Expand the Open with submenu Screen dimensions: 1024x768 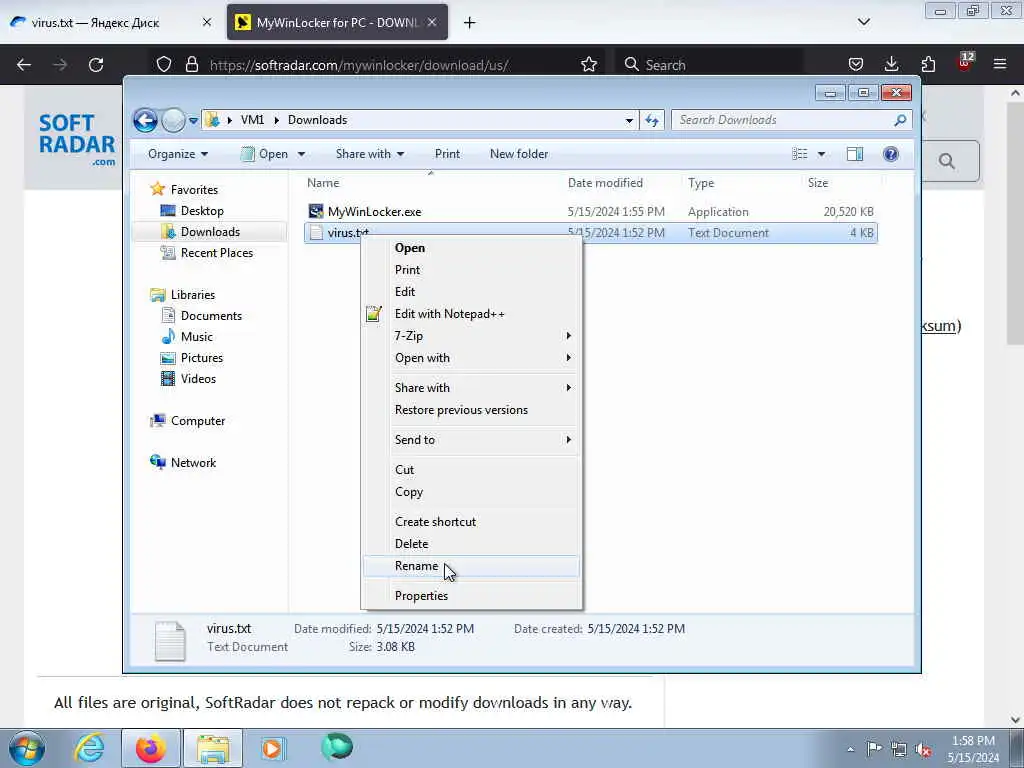(471, 358)
